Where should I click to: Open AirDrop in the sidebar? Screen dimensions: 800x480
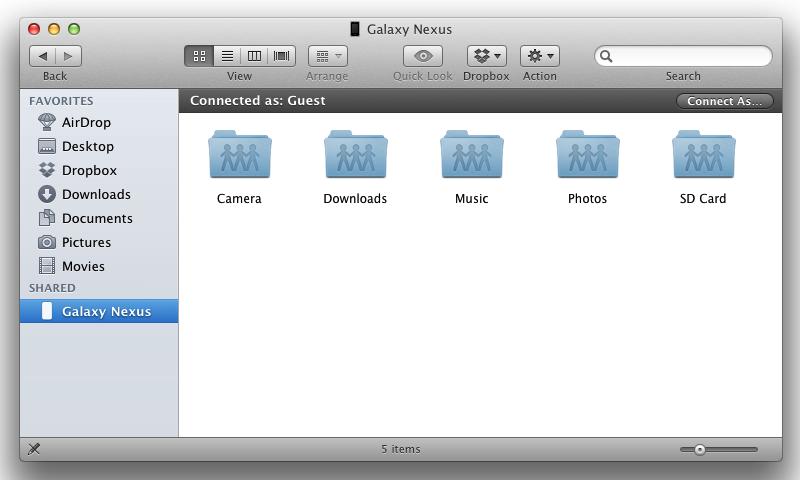[x=99, y=122]
